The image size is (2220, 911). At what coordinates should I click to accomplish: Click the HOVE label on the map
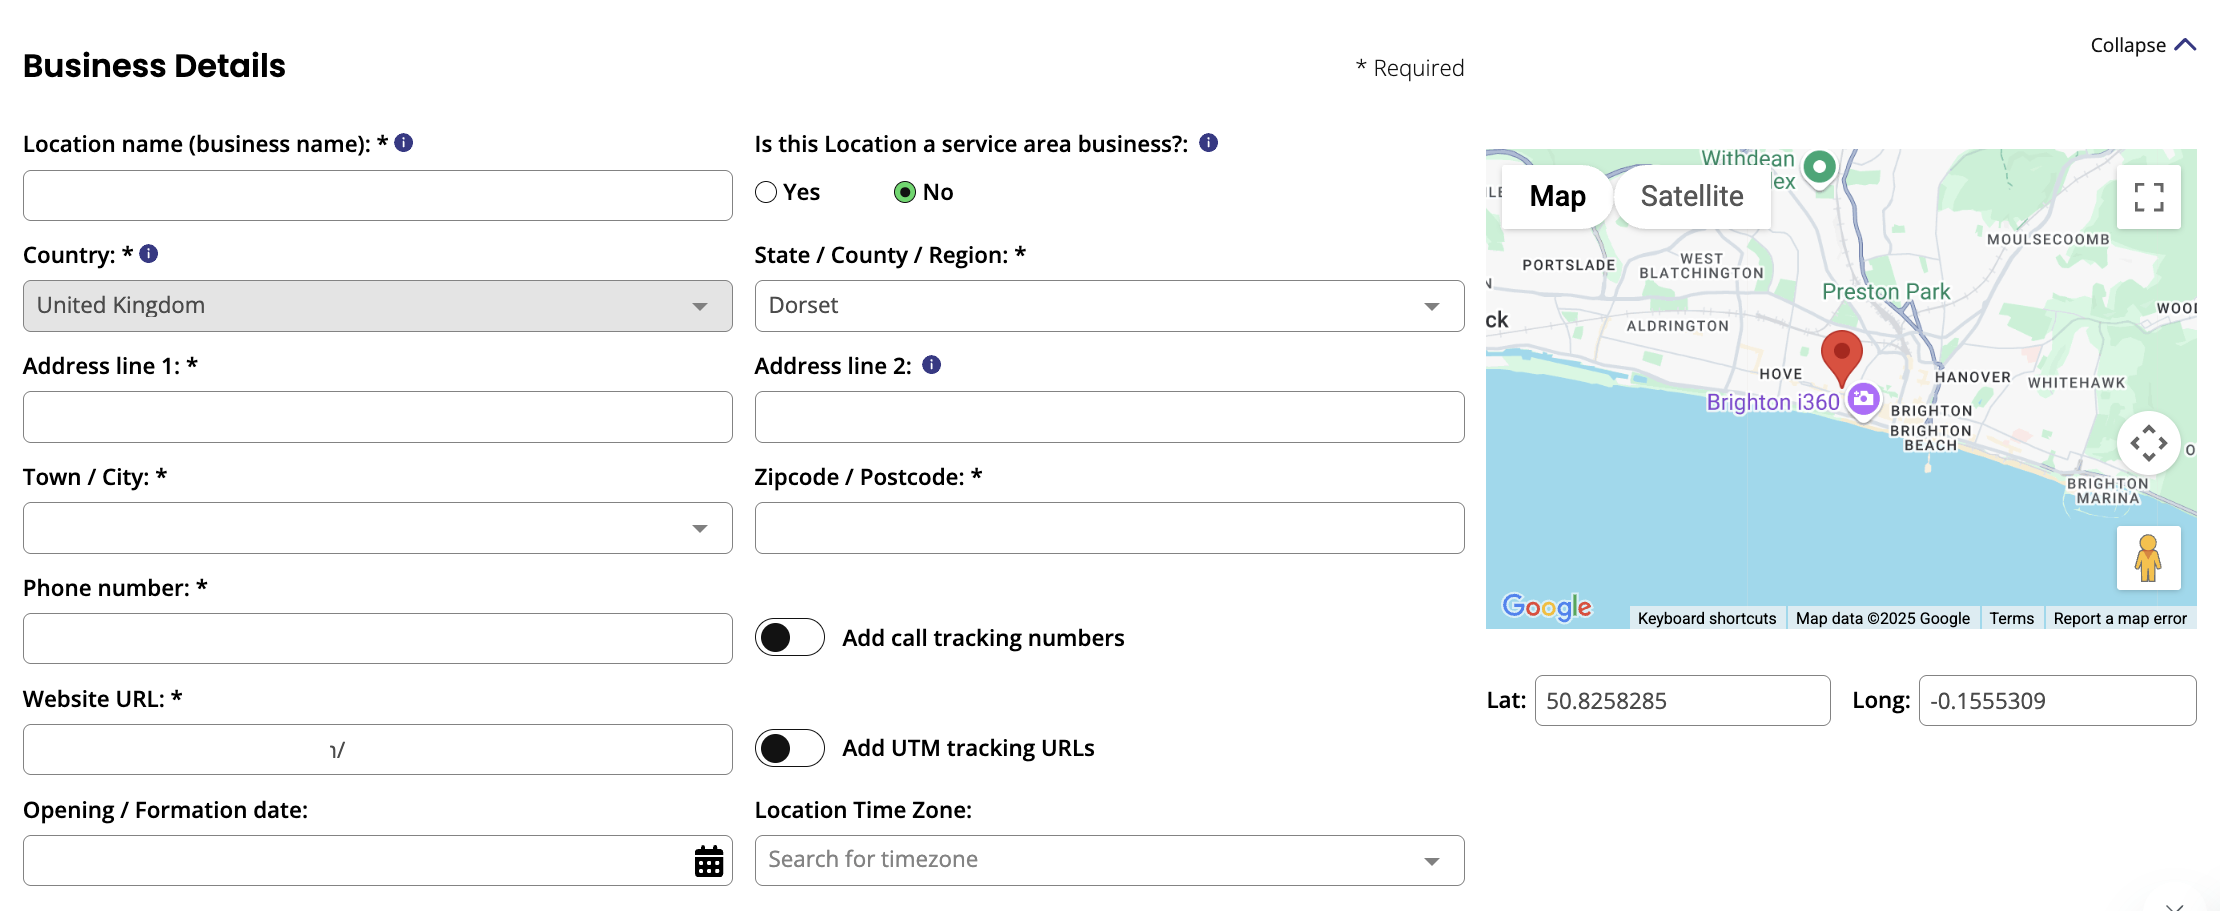point(1781,374)
